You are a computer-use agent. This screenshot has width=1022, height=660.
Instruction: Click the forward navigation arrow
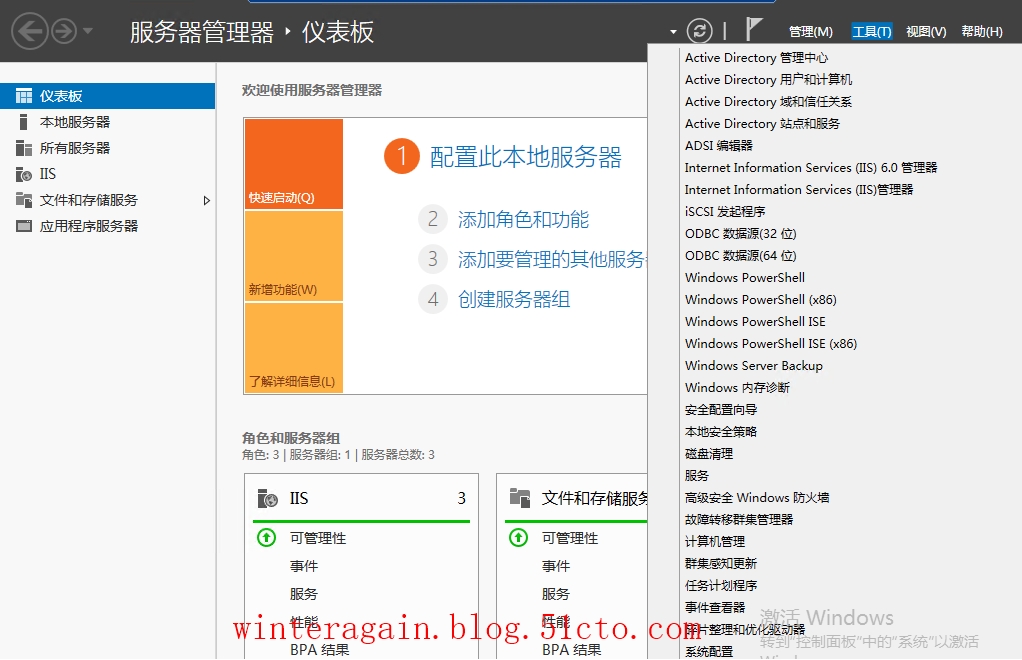coord(64,31)
